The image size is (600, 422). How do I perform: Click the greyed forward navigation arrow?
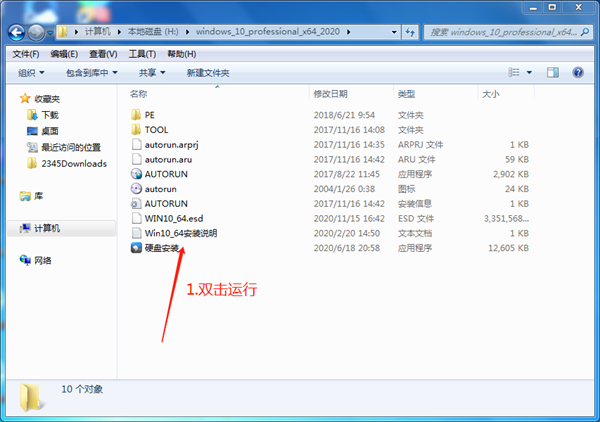[37, 33]
